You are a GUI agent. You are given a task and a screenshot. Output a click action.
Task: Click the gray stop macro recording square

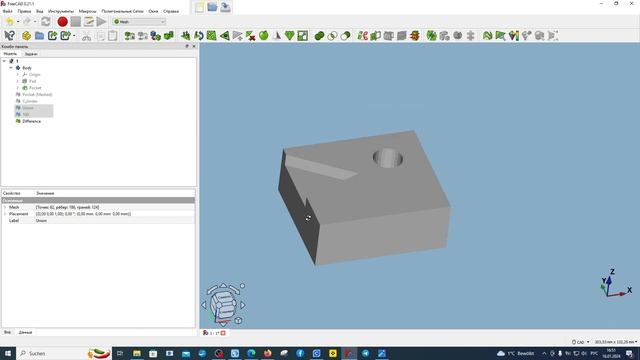click(x=76, y=22)
